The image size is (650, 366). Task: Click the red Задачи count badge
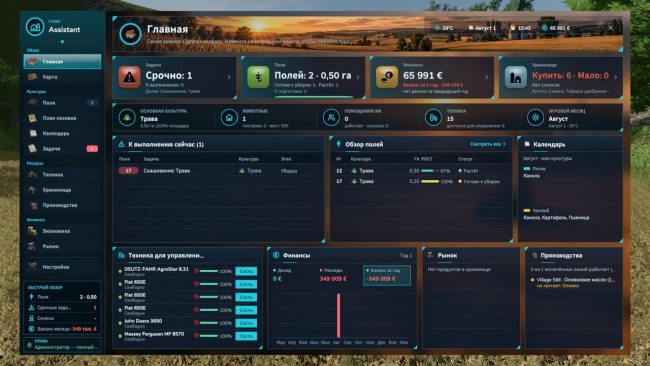tap(92, 148)
